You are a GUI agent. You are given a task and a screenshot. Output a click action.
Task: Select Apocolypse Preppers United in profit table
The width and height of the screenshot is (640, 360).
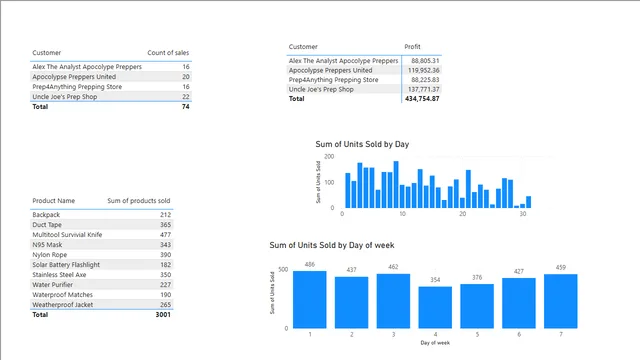pyautogui.click(x=330, y=70)
